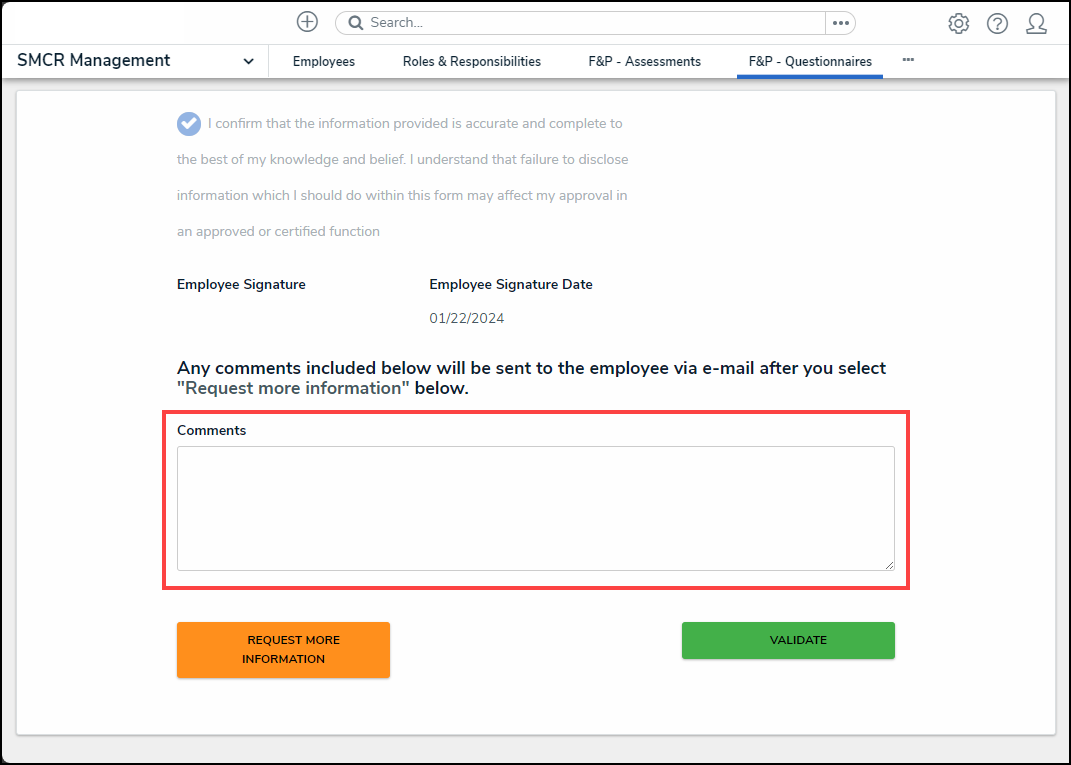The height and width of the screenshot is (765, 1071).
Task: Show more tabs via ellipsis icon
Action: [908, 60]
